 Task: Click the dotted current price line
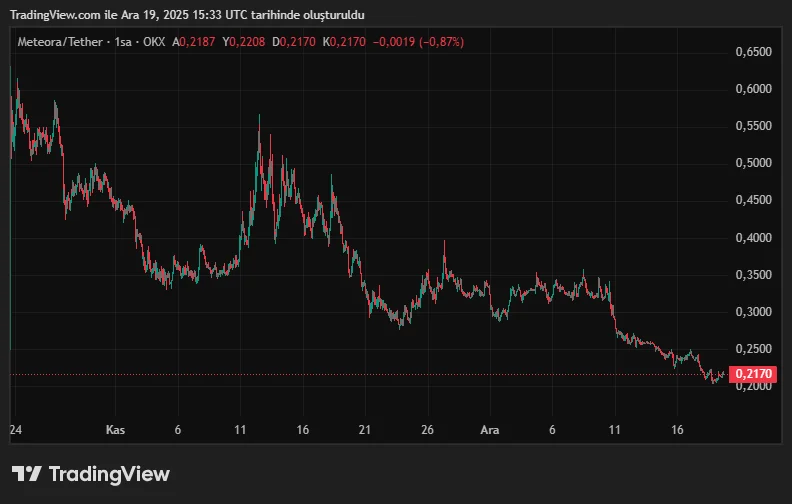pos(400,375)
